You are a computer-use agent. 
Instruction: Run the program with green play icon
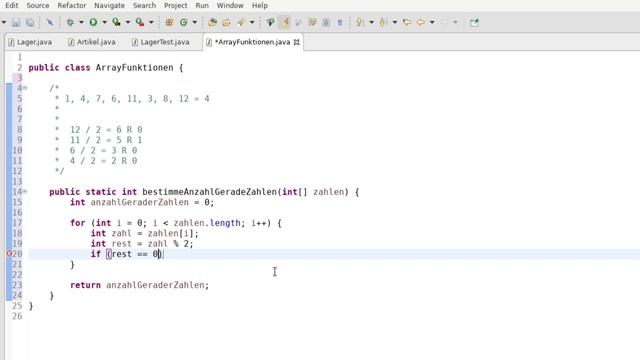pos(93,22)
